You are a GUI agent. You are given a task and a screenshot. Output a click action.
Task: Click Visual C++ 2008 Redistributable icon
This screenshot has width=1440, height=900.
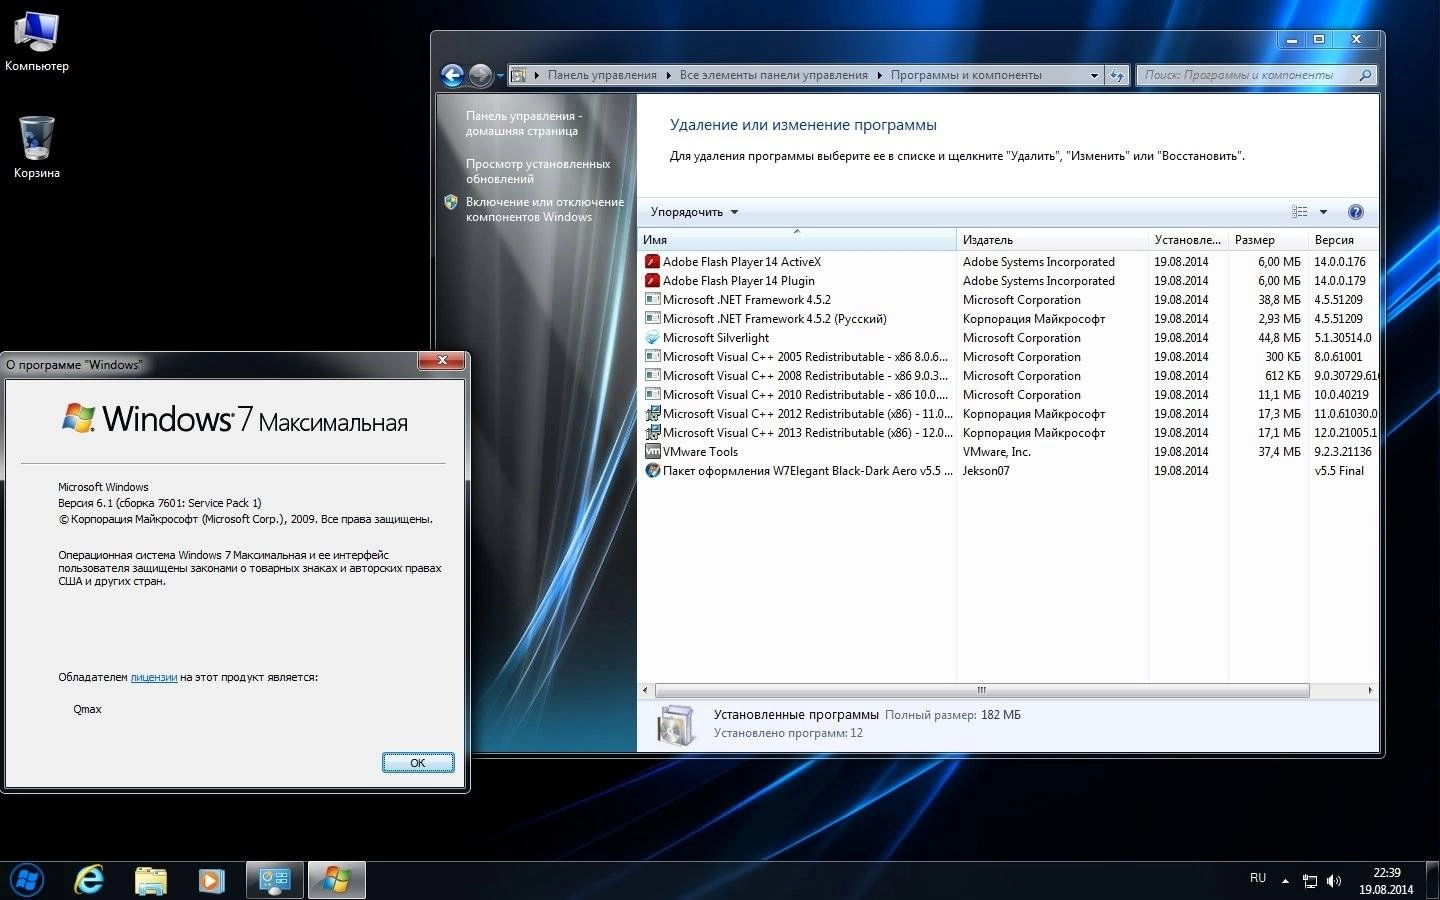point(652,376)
